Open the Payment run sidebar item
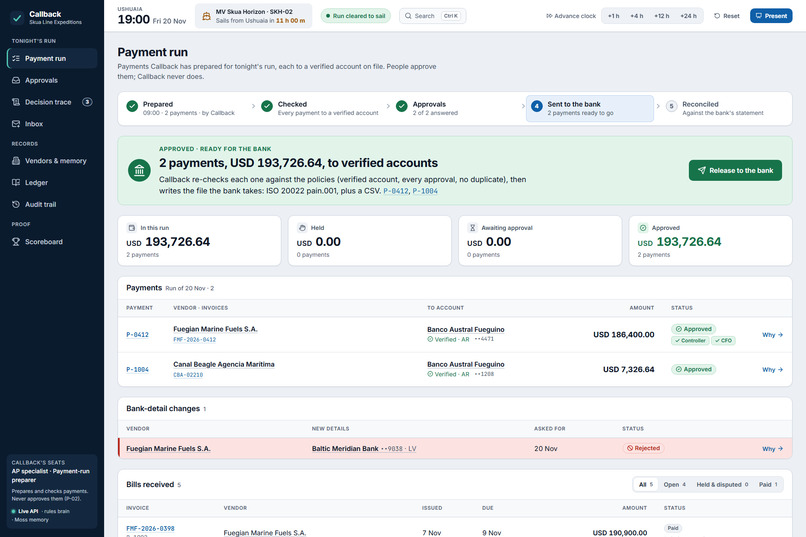This screenshot has width=806, height=537. pos(52,59)
